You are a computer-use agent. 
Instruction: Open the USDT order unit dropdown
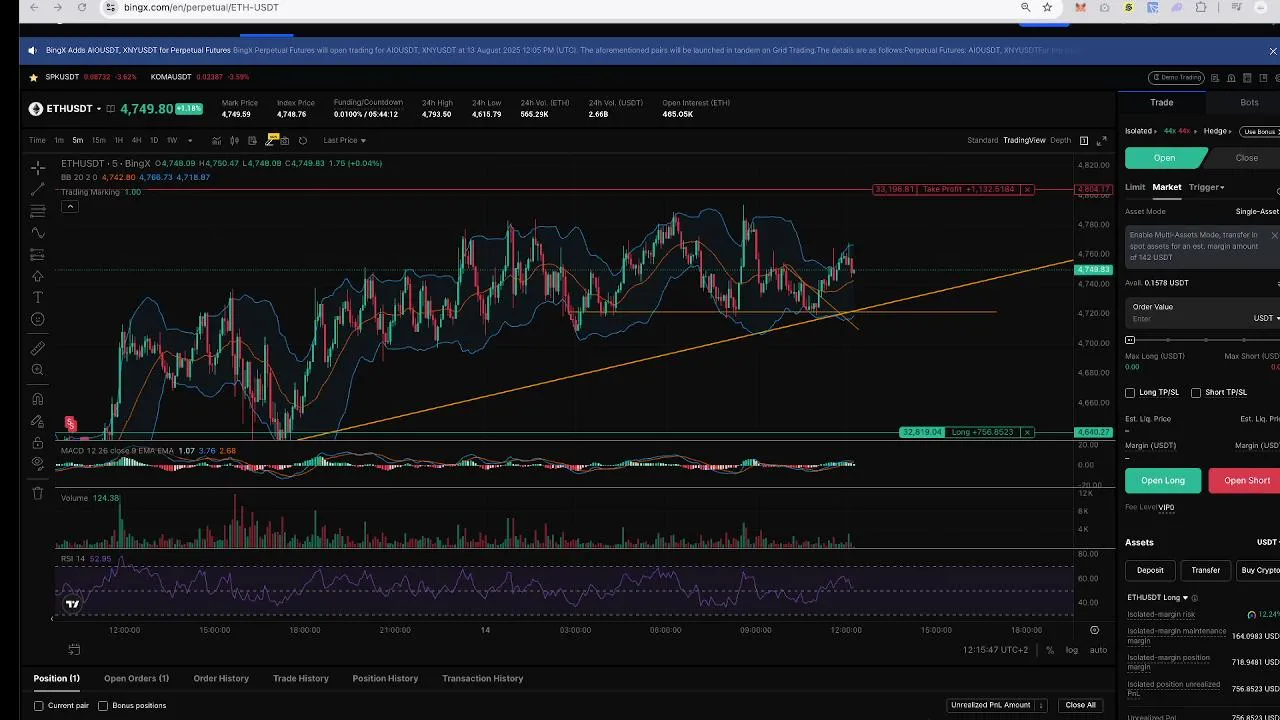point(1266,318)
